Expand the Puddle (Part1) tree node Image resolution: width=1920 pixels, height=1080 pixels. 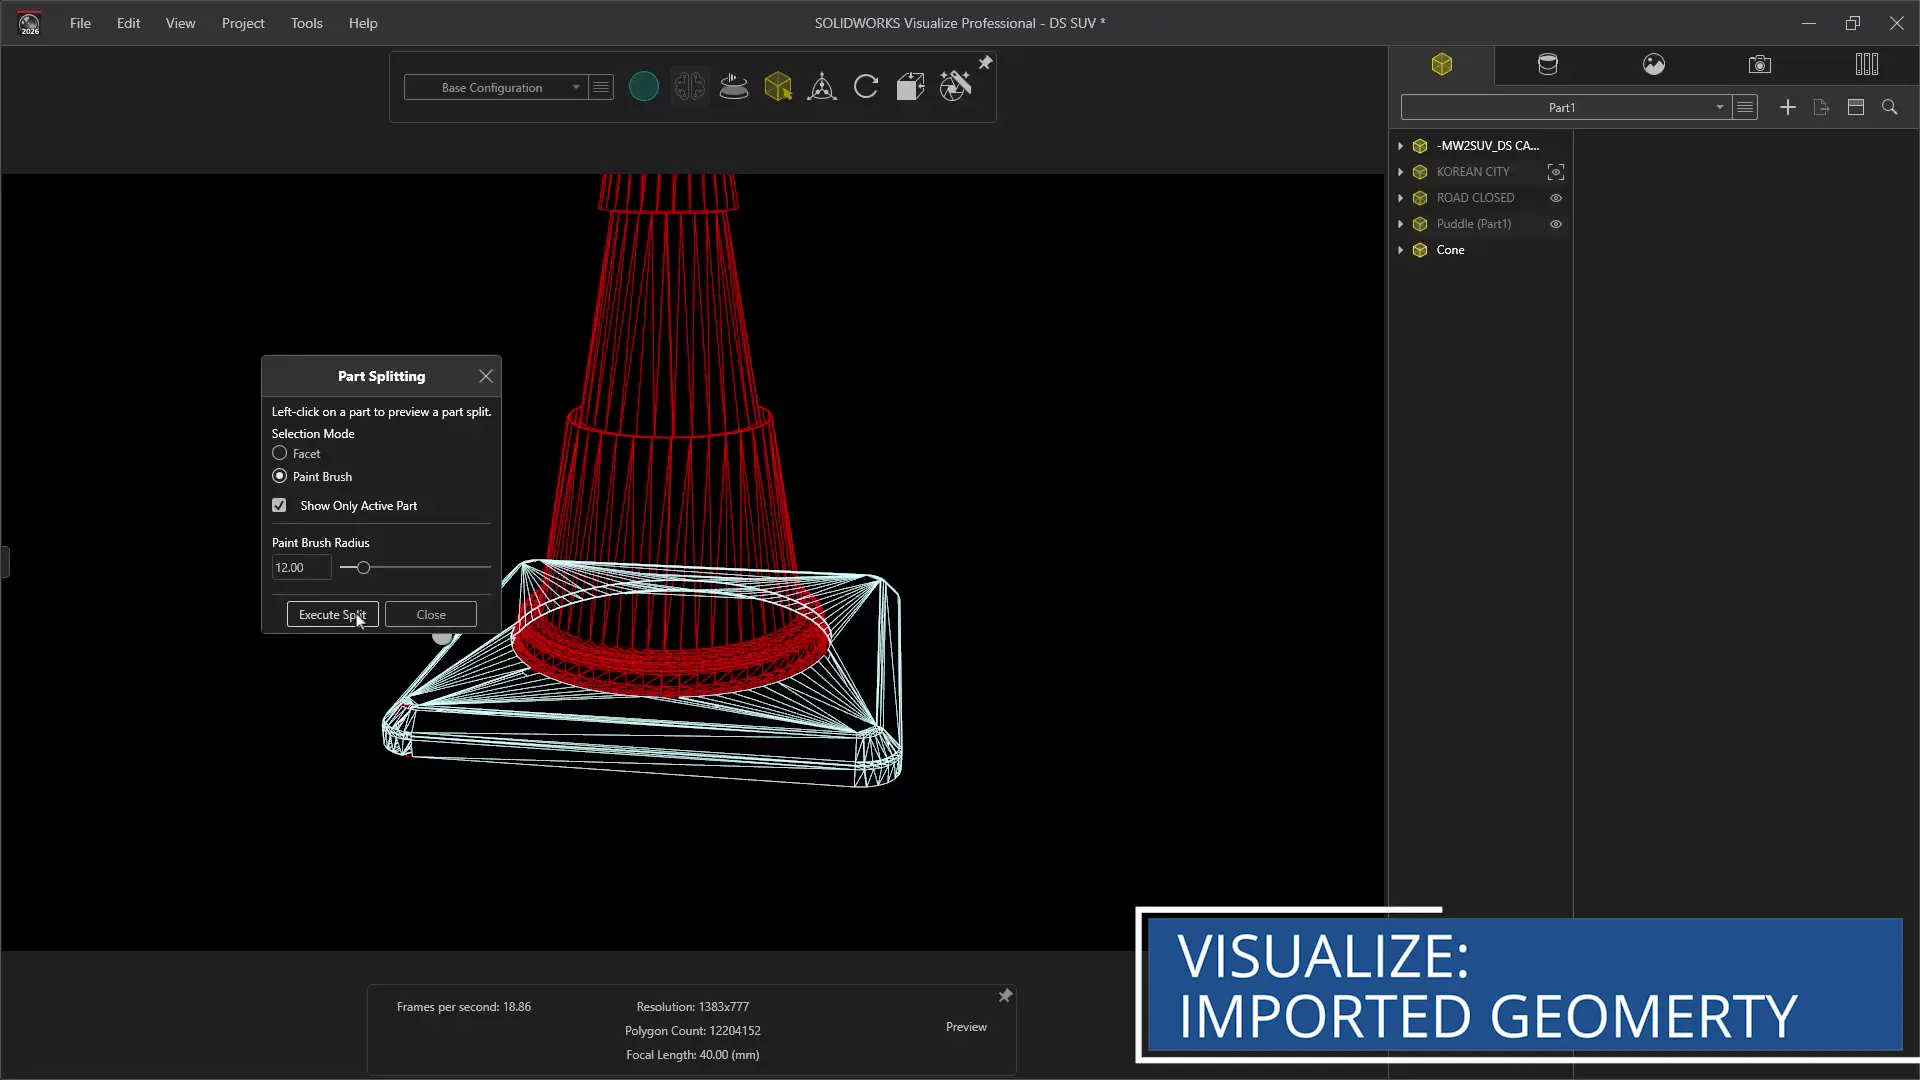pyautogui.click(x=1401, y=224)
